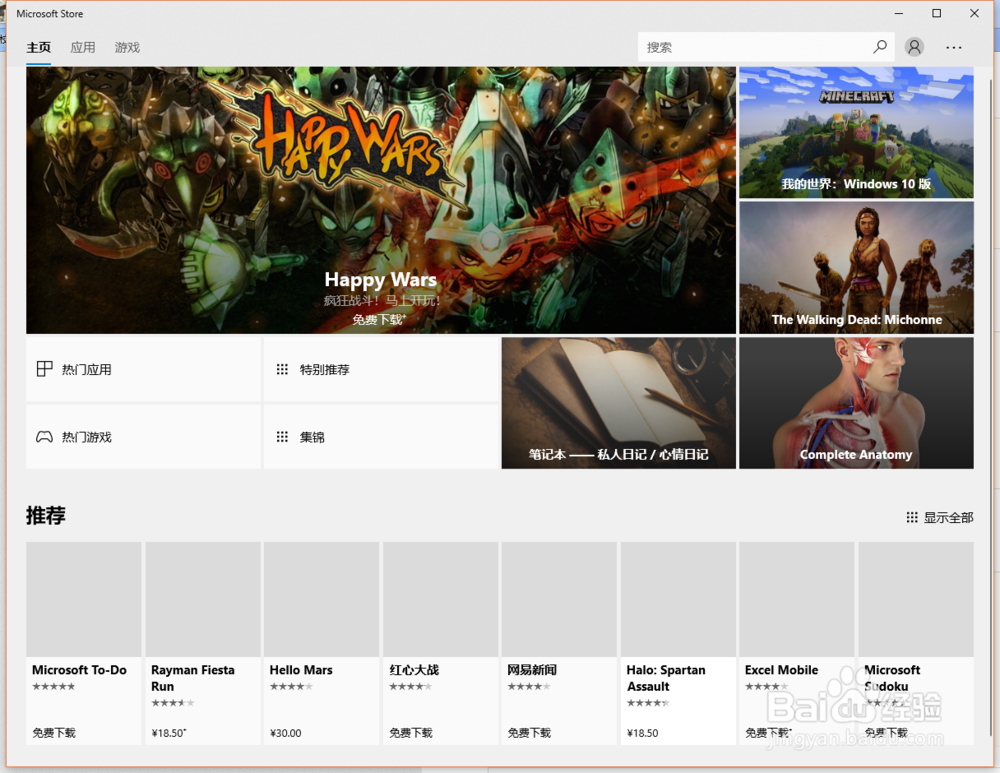The height and width of the screenshot is (773, 1000).
Task: Click the 集锦 dots icon
Action: point(282,437)
